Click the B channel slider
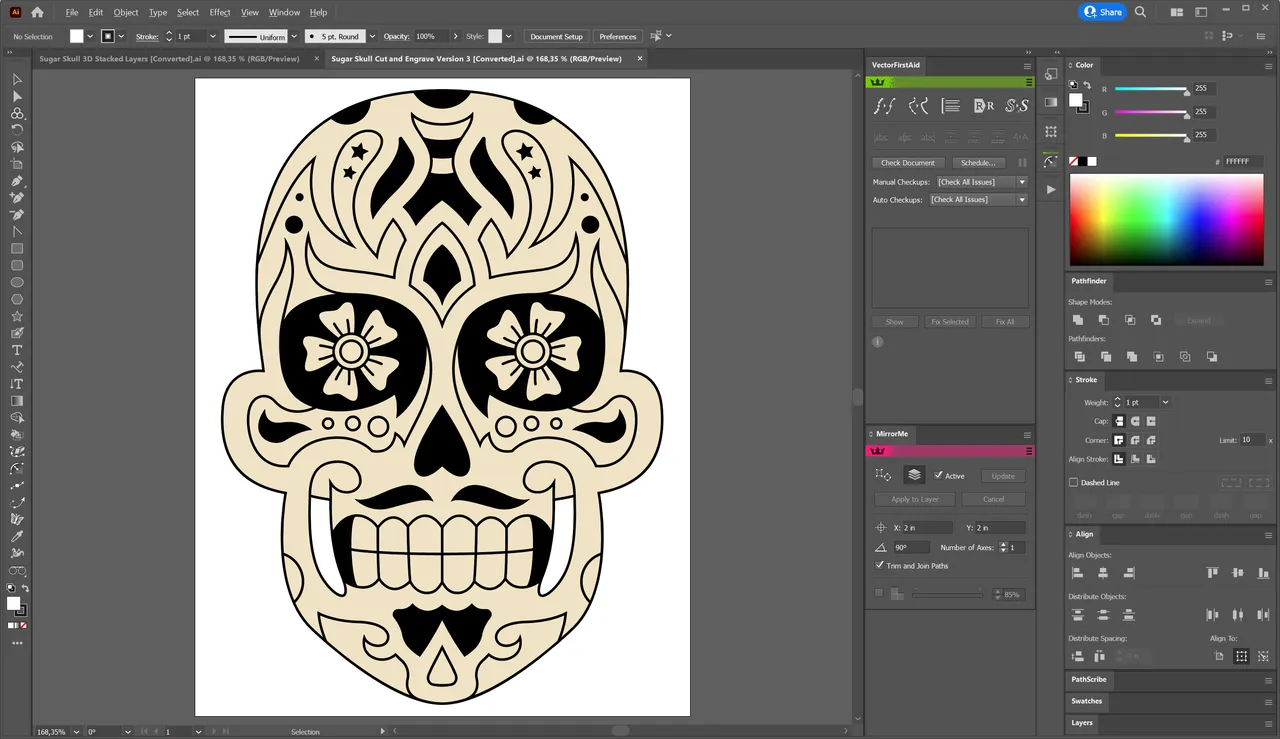The image size is (1280, 739). 1151,135
